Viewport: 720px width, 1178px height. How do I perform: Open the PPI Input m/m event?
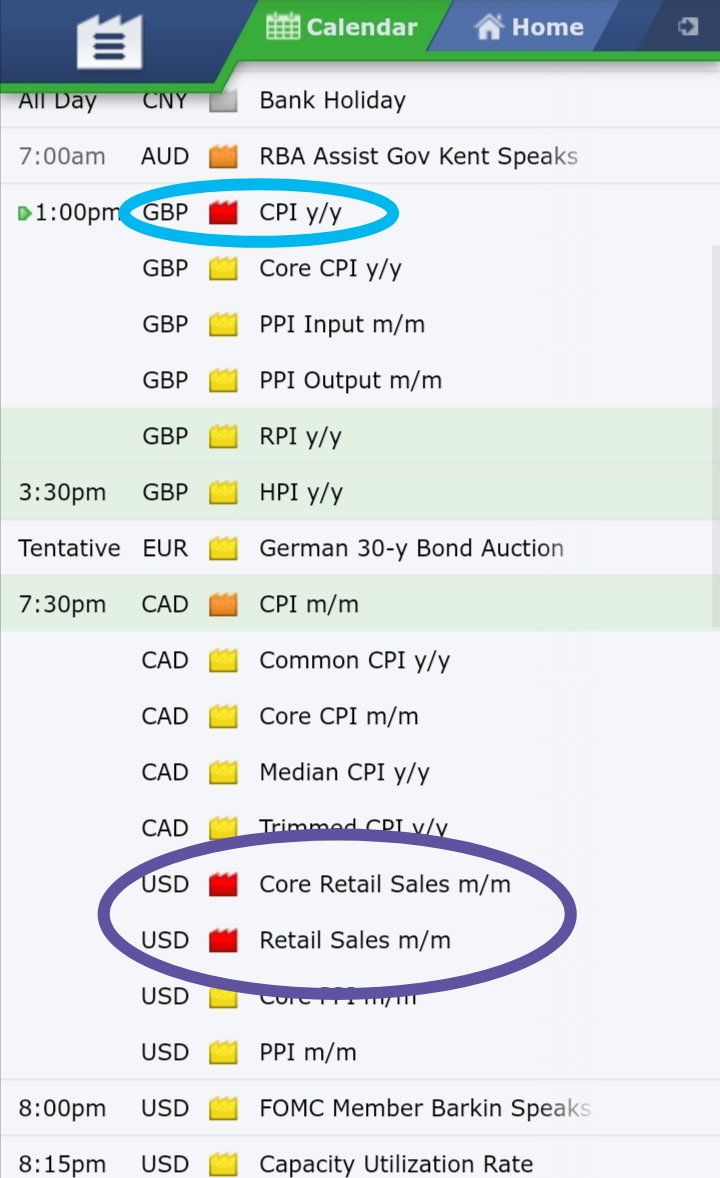pyautogui.click(x=341, y=325)
